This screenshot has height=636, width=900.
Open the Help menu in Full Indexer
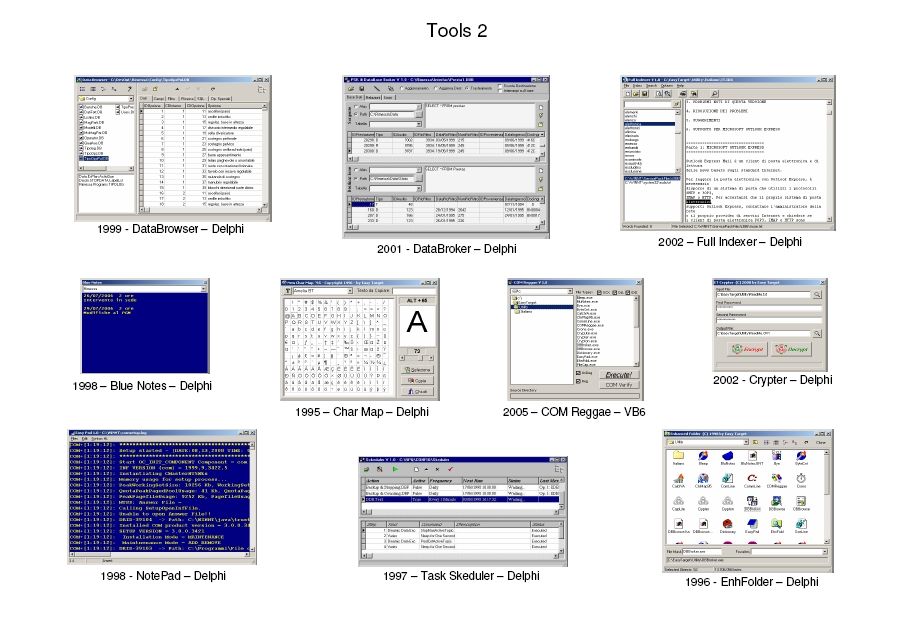click(680, 86)
